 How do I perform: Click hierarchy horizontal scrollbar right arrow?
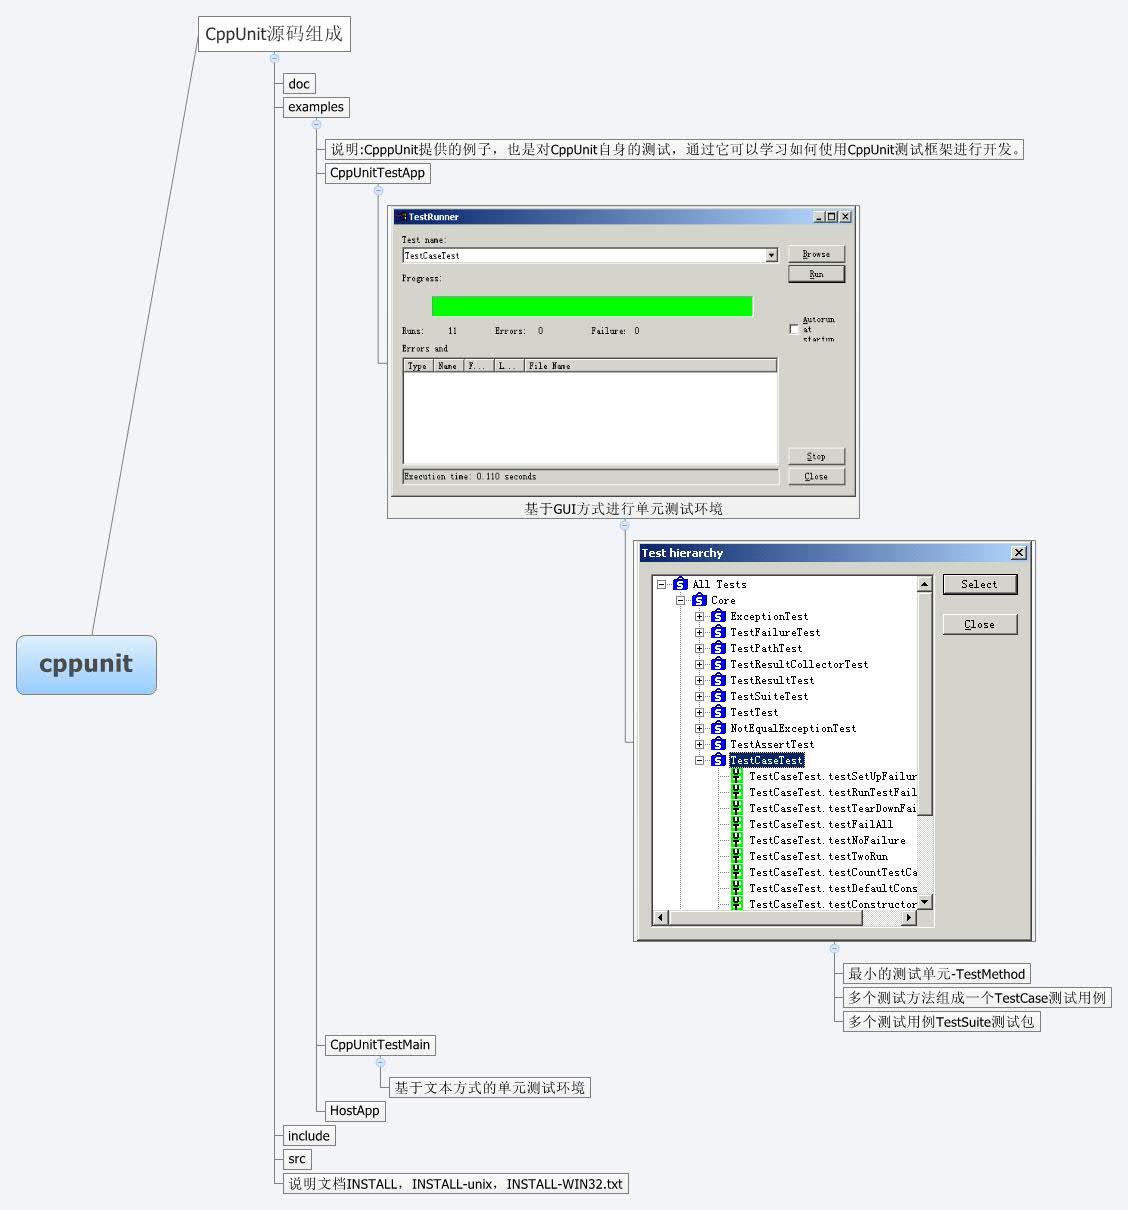click(909, 917)
